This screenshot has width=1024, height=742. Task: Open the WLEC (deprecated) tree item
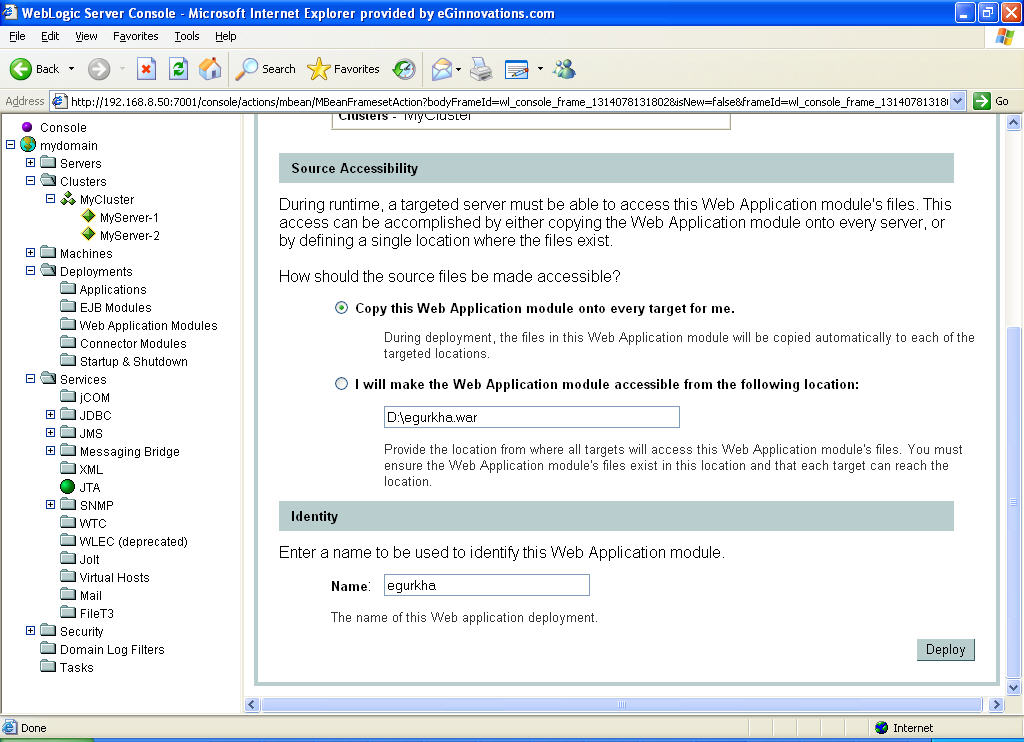click(133, 541)
